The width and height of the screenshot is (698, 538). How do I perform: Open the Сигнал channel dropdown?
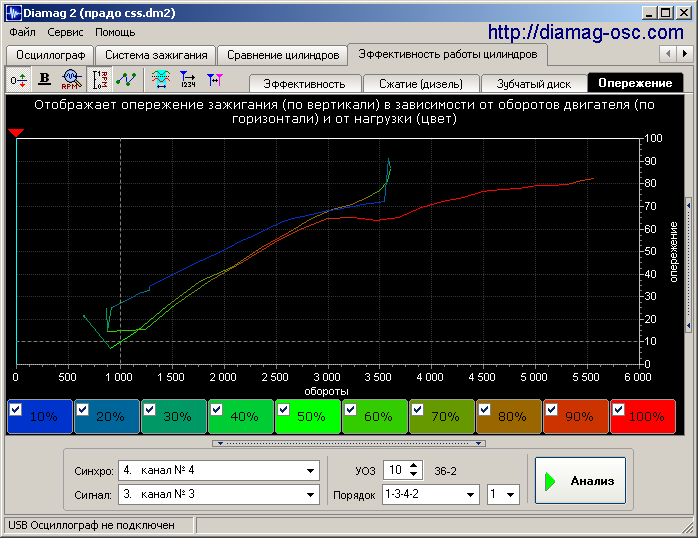click(310, 494)
